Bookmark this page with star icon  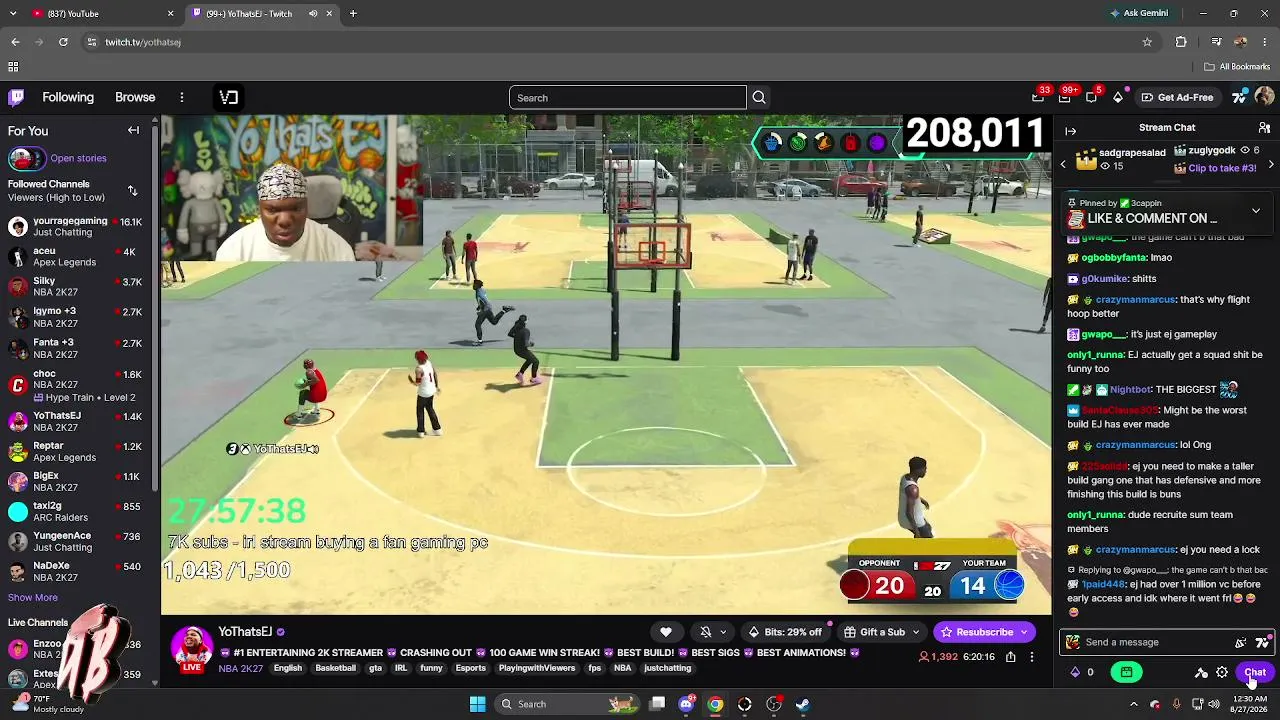tap(1147, 42)
